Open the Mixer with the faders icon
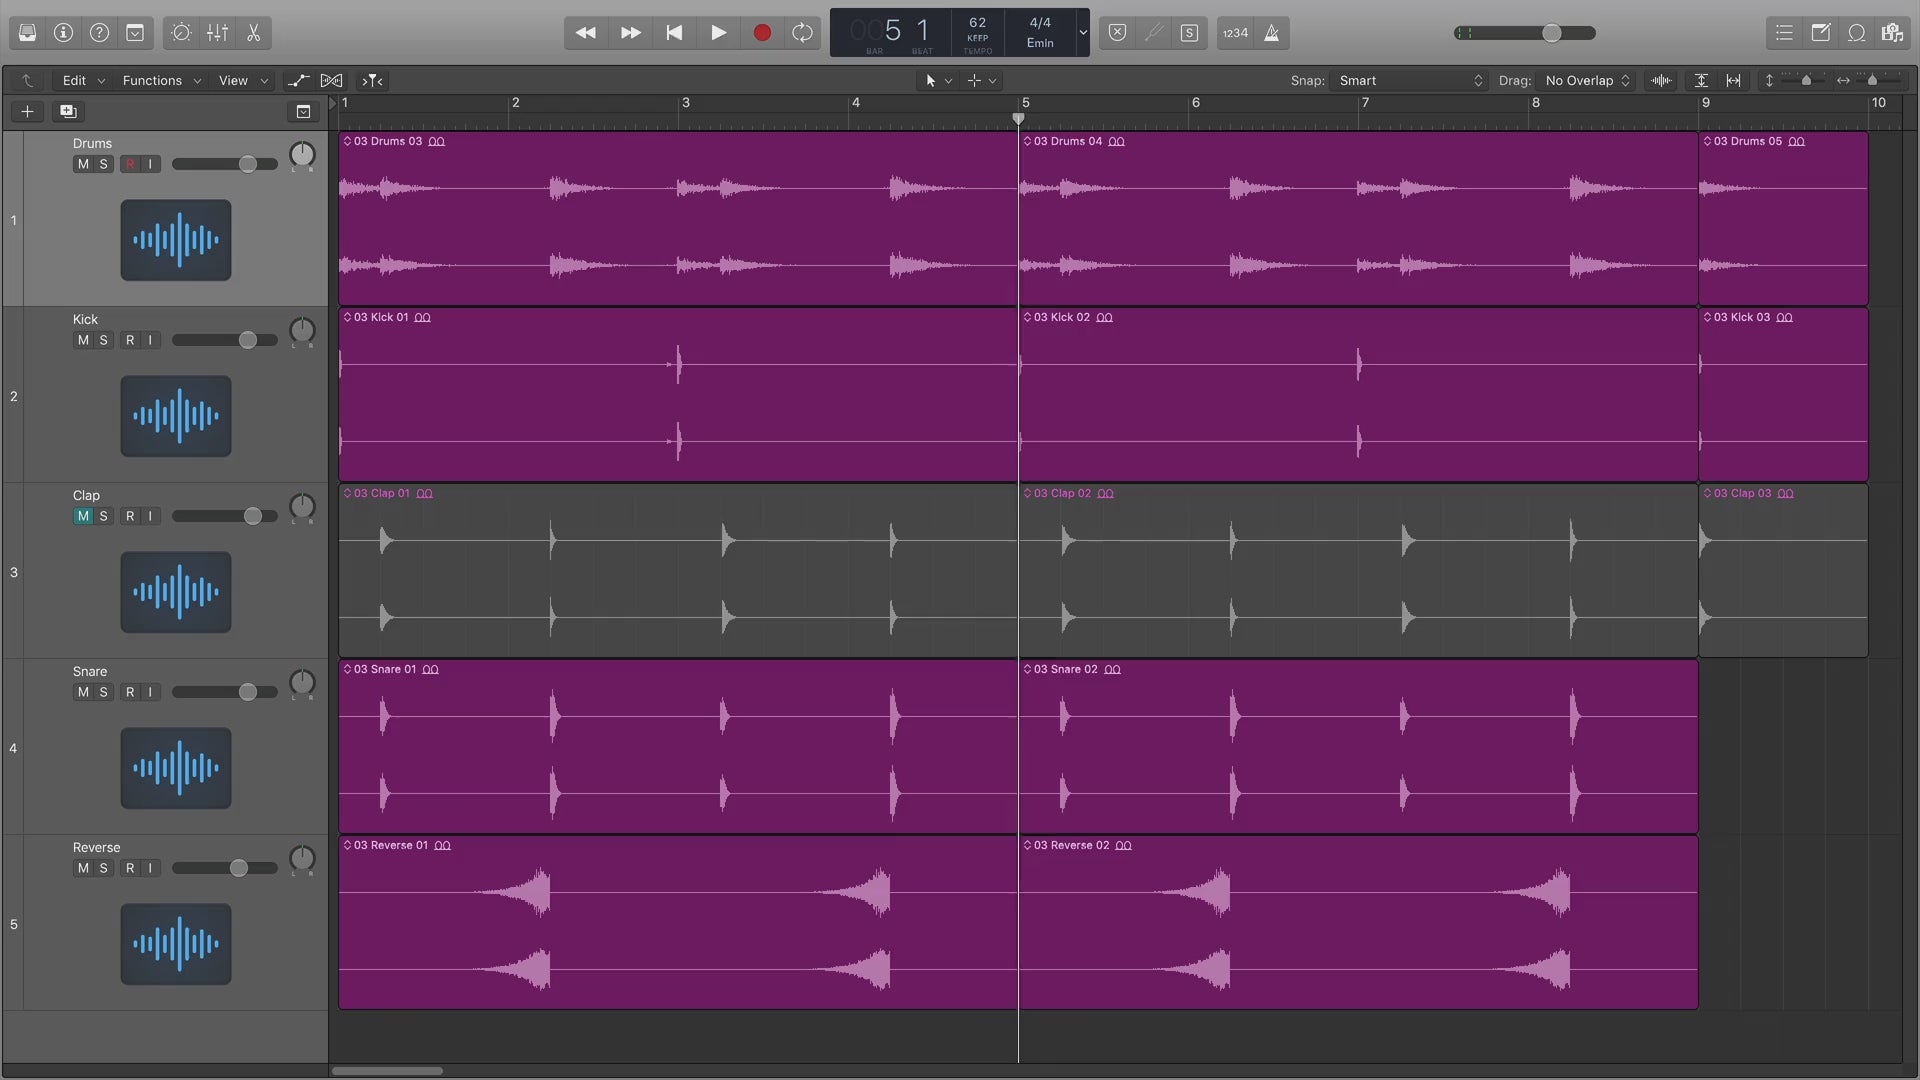This screenshot has height=1080, width=1920. tap(217, 33)
